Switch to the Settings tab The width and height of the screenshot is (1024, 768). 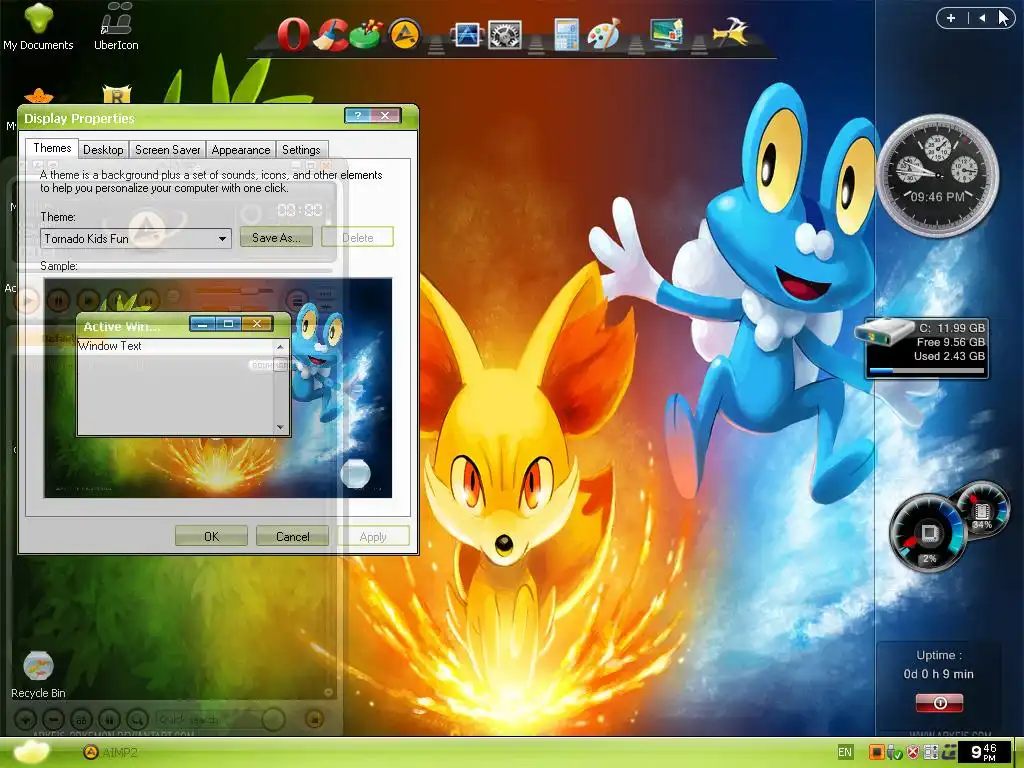tap(301, 150)
